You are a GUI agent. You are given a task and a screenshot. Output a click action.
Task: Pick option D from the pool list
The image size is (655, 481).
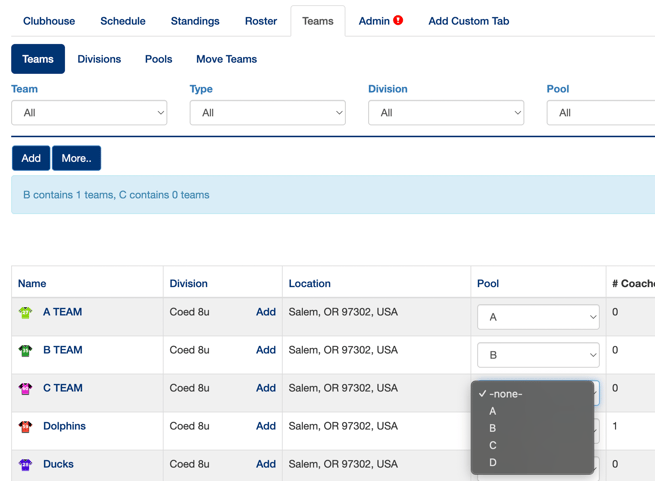tap(493, 462)
